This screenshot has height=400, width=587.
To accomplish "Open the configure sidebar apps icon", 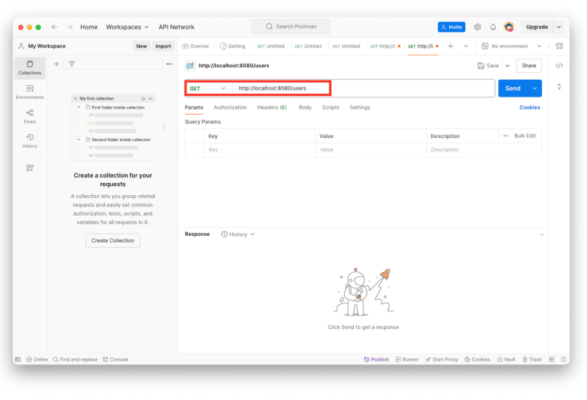I will point(30,168).
